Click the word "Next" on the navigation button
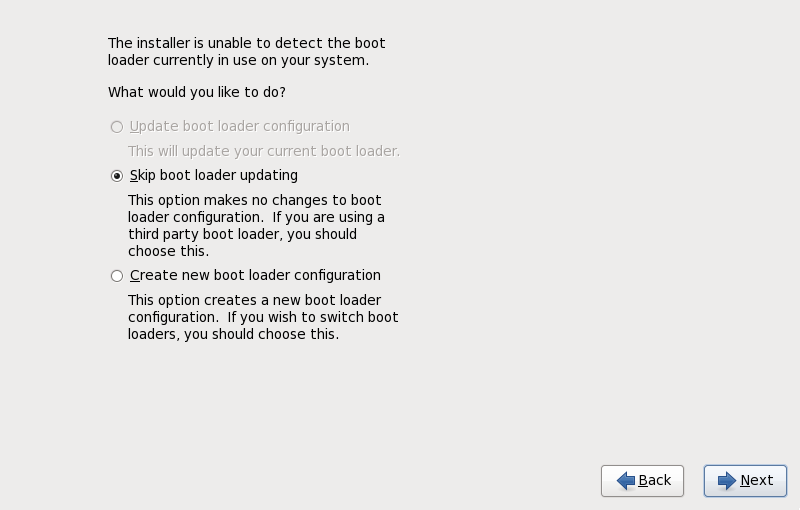This screenshot has height=510, width=800. click(756, 481)
